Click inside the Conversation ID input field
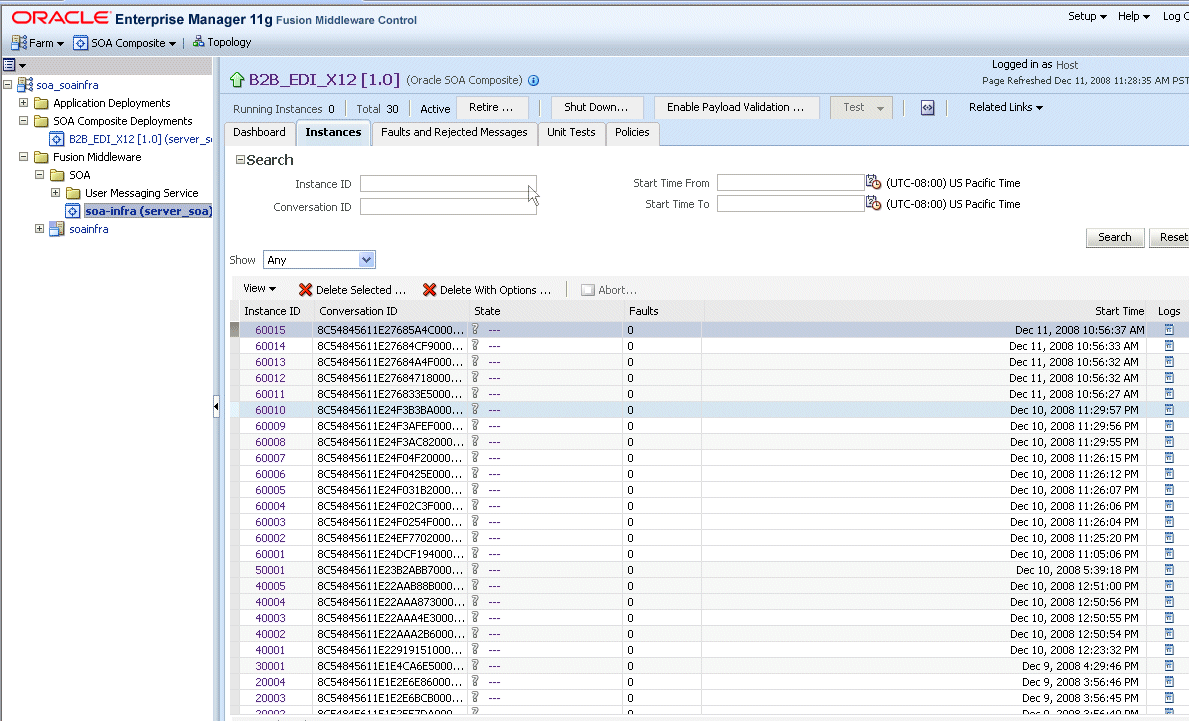The image size is (1189, 721). (x=448, y=206)
